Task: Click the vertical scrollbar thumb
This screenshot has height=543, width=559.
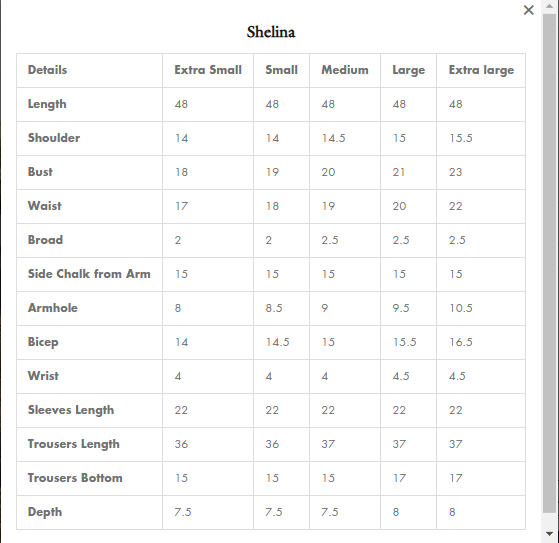Action: pos(550,264)
